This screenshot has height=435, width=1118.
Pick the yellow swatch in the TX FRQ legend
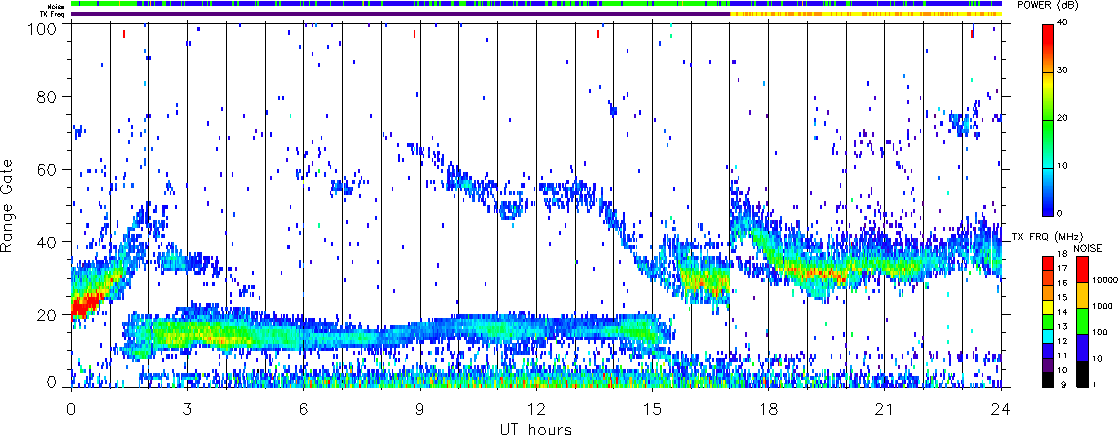(x=1047, y=308)
